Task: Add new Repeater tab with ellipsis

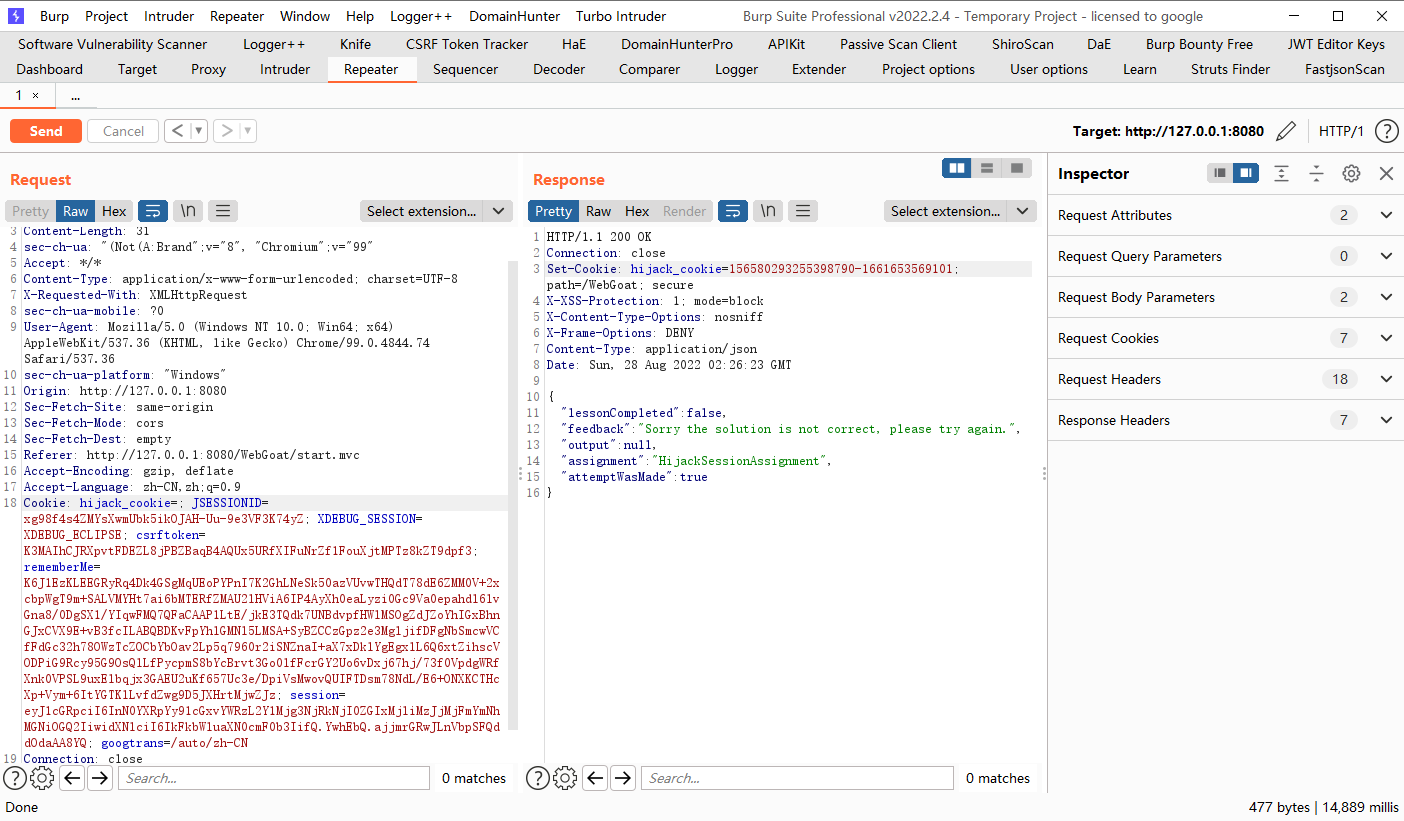Action: click(x=76, y=95)
